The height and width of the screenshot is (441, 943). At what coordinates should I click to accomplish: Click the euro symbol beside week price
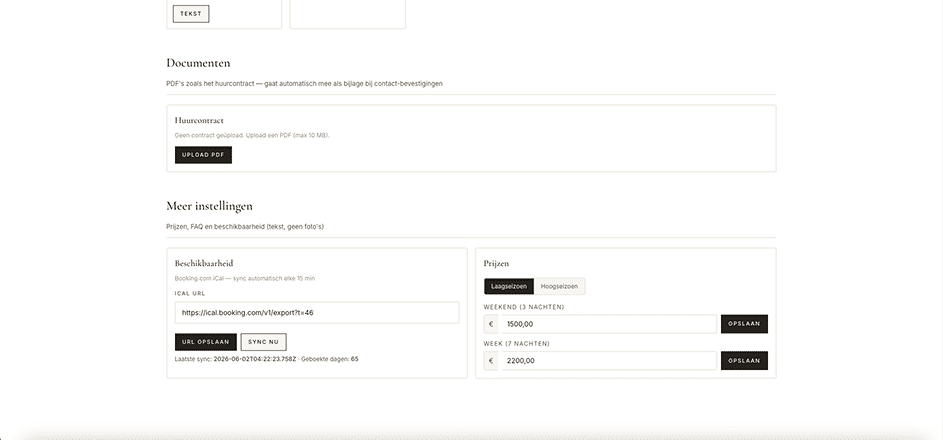[491, 360]
